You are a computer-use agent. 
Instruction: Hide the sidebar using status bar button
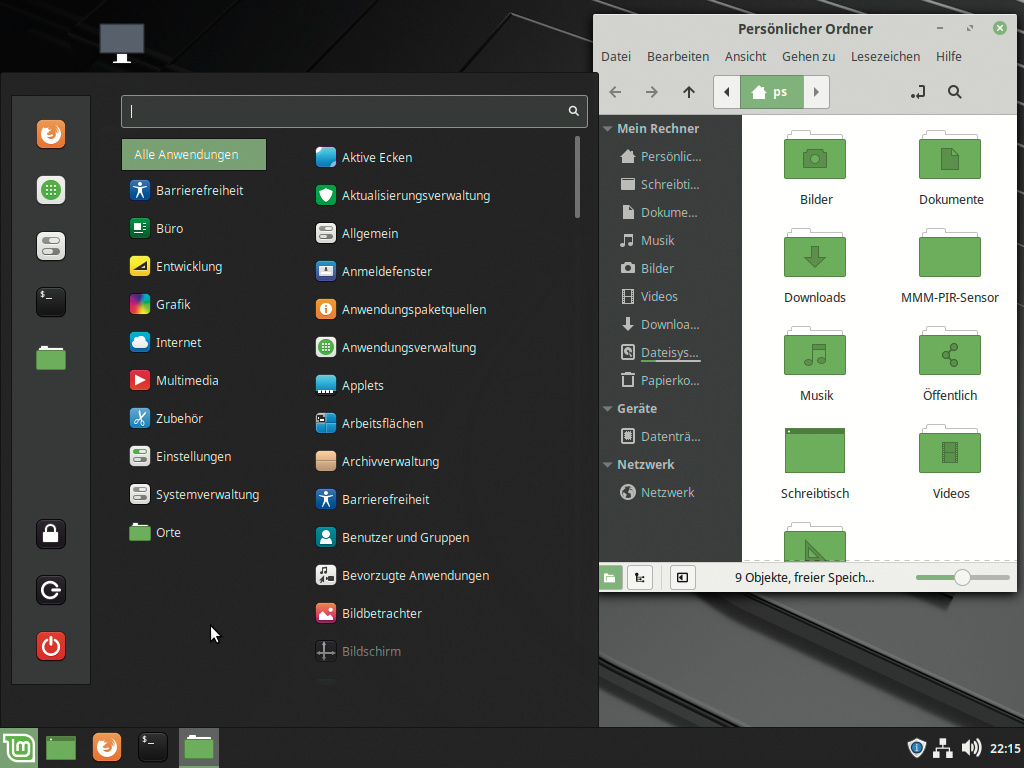(x=682, y=577)
